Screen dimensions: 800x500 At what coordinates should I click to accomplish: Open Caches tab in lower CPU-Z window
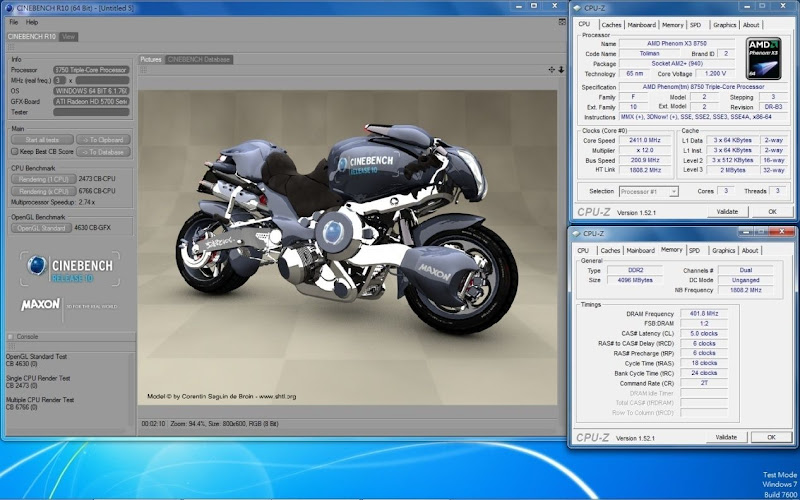[610, 251]
